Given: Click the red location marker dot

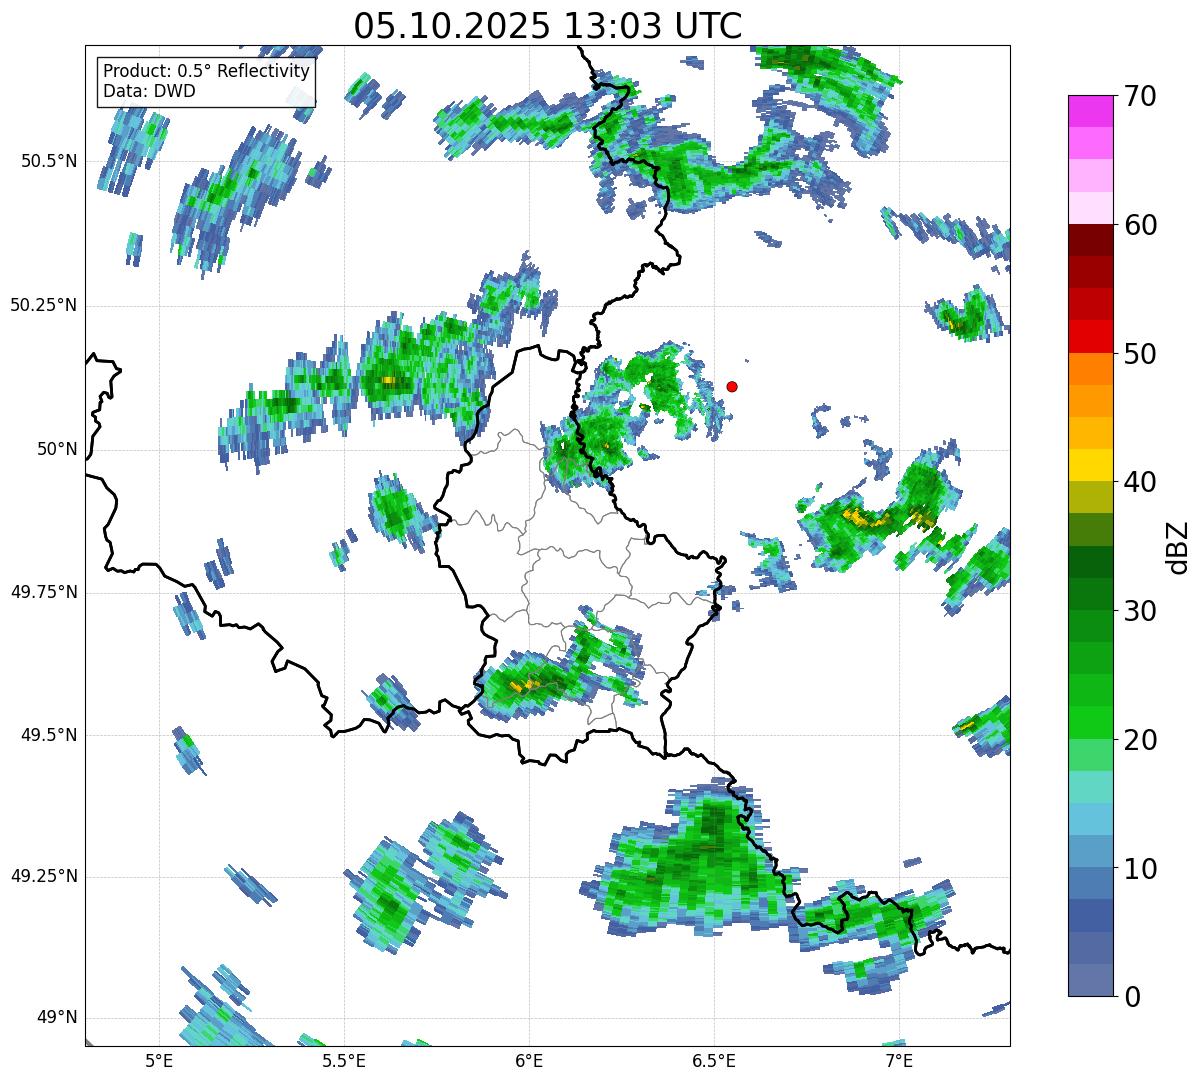Looking at the screenshot, I should (732, 386).
